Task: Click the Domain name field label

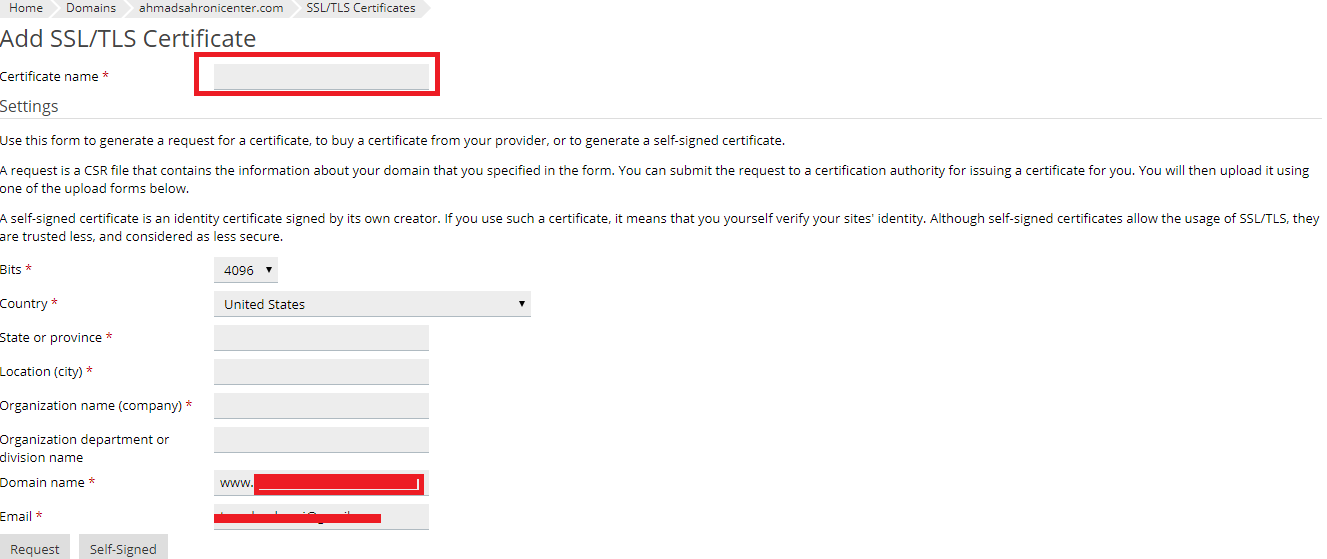Action: (x=43, y=483)
